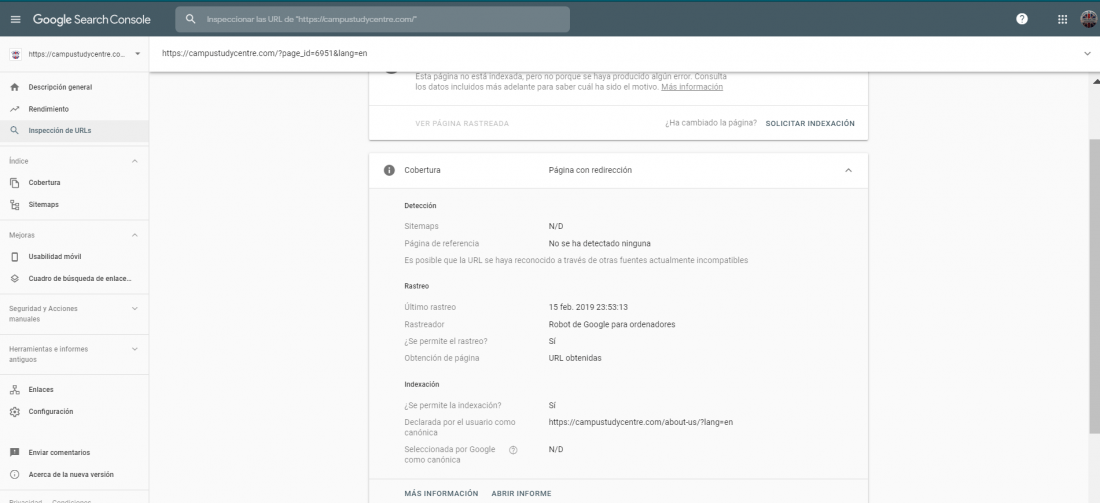This screenshot has width=1100, height=503.
Task: Click the campusstudycentre property favicon
Action: [x=16, y=54]
